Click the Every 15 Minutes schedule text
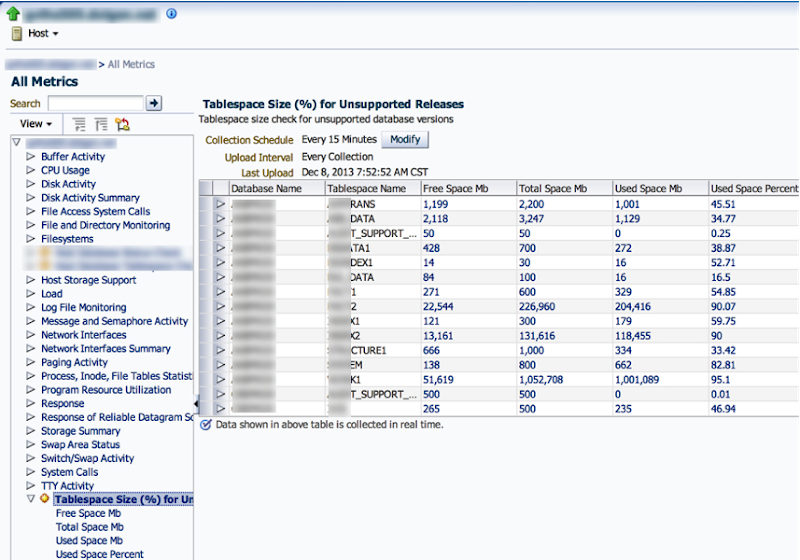 click(339, 140)
